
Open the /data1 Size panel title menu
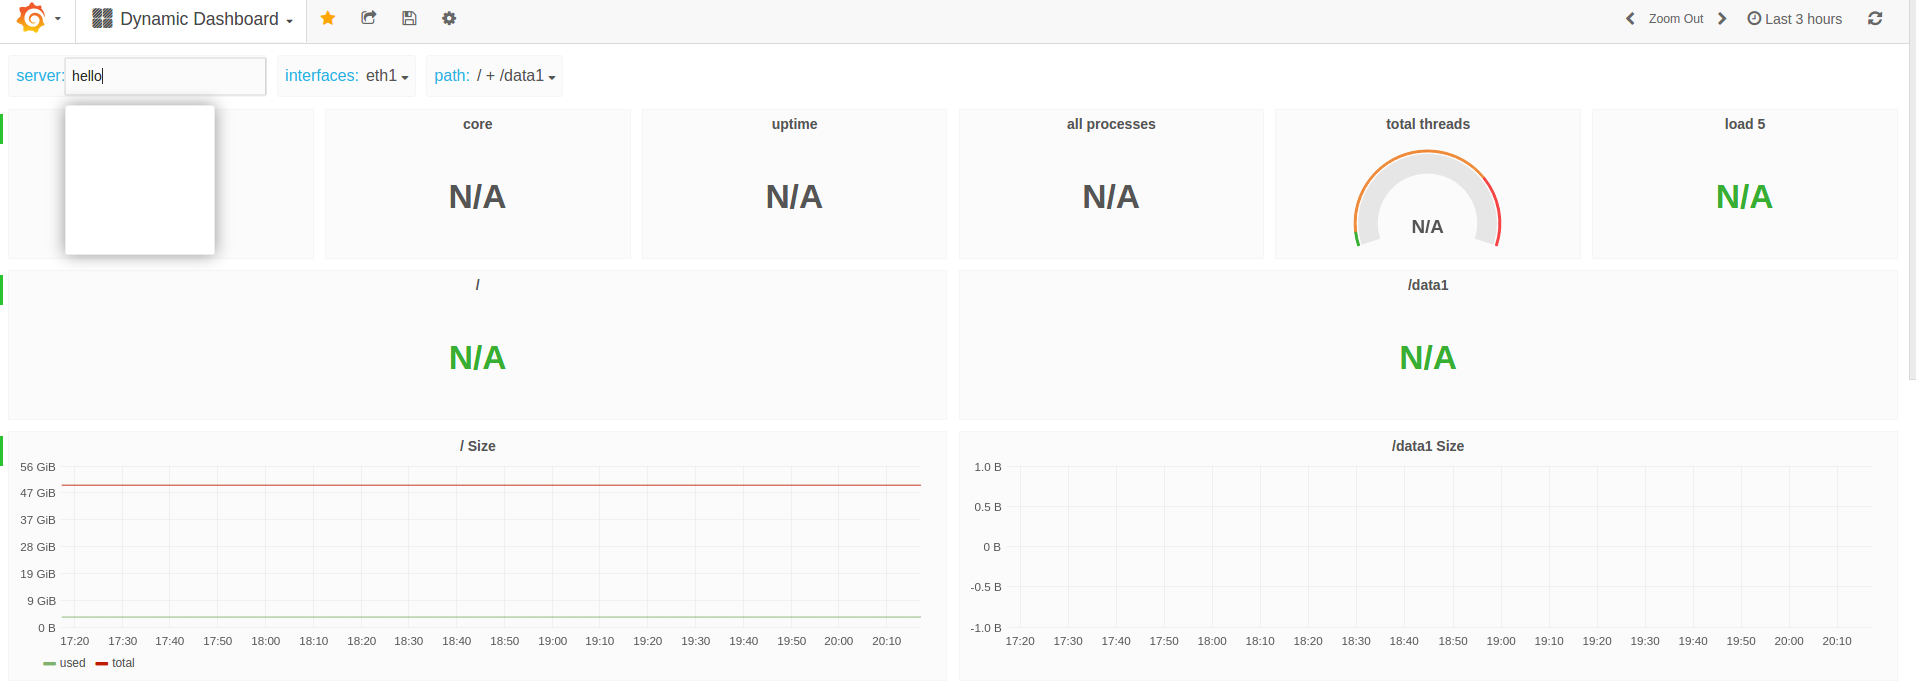[x=1427, y=446]
